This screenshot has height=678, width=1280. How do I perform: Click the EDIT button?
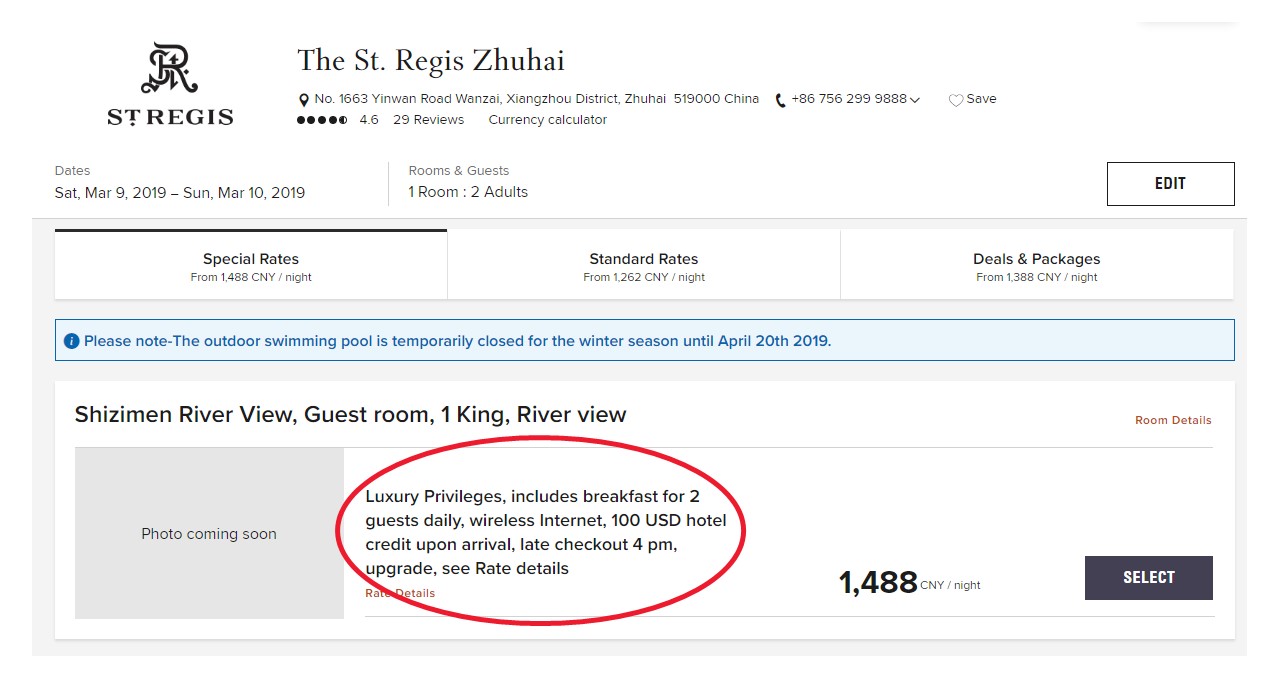tap(1170, 184)
